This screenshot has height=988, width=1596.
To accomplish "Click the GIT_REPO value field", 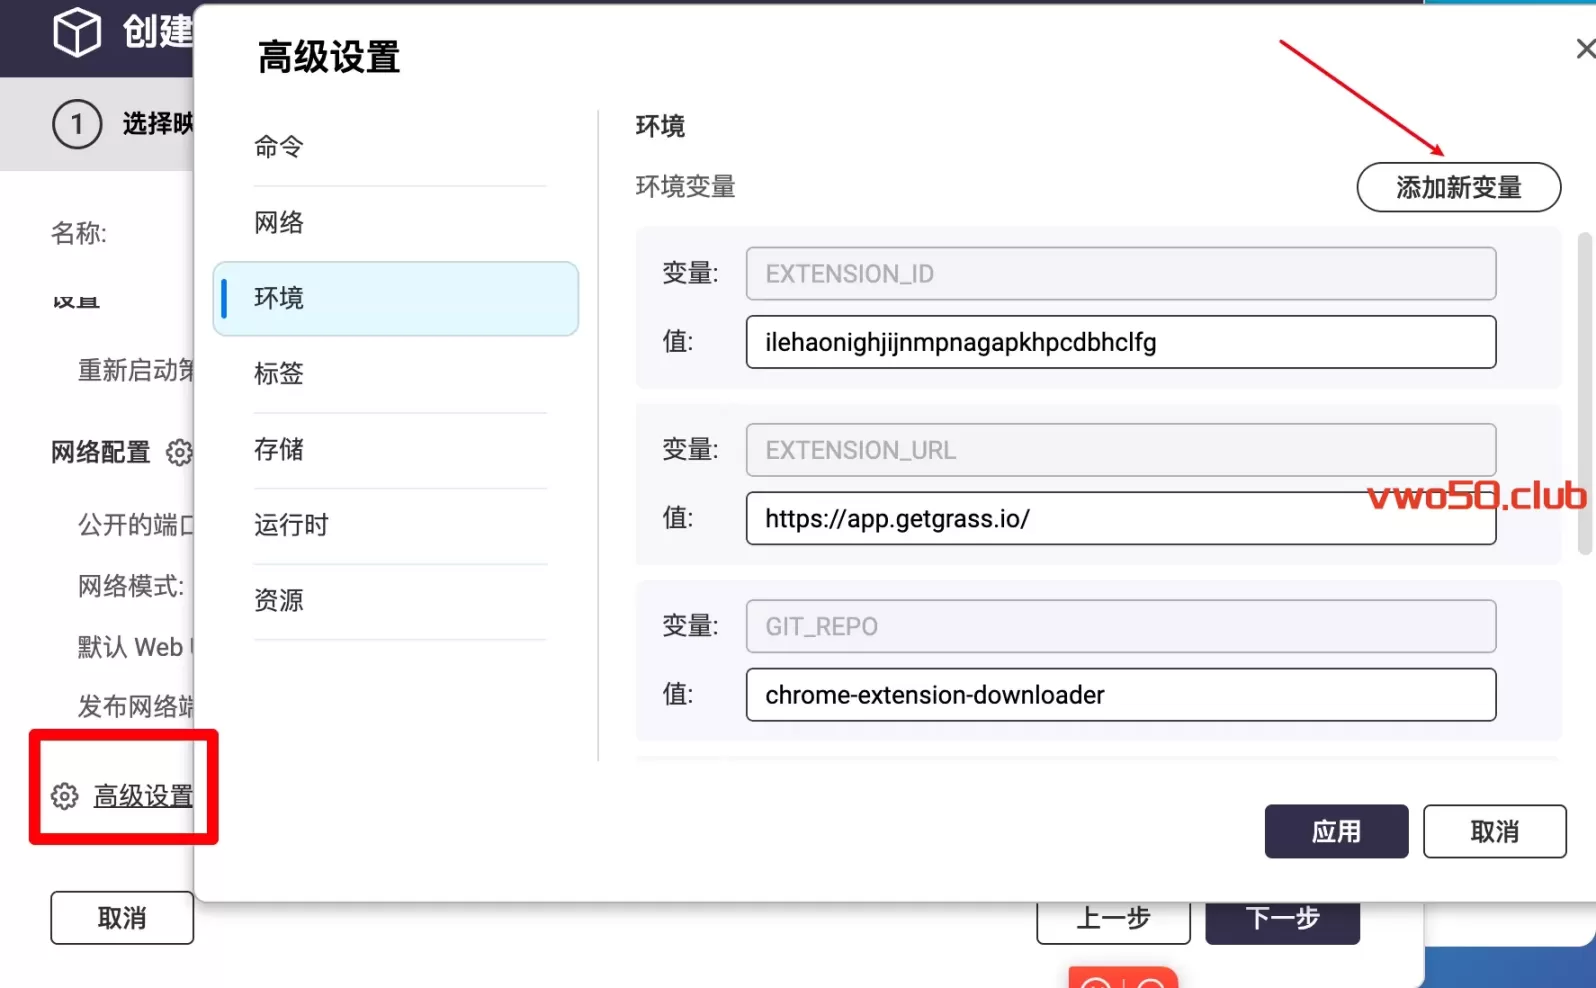I will [1120, 695].
